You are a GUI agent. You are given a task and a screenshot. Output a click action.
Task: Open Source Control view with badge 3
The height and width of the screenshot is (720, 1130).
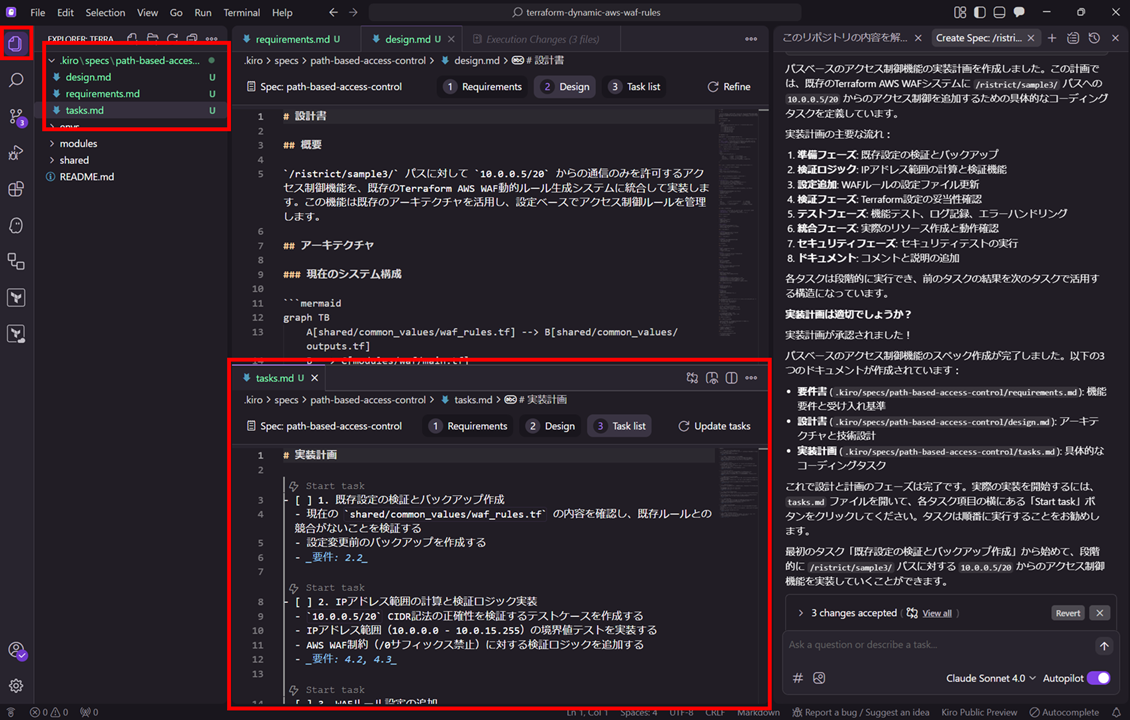pyautogui.click(x=16, y=117)
